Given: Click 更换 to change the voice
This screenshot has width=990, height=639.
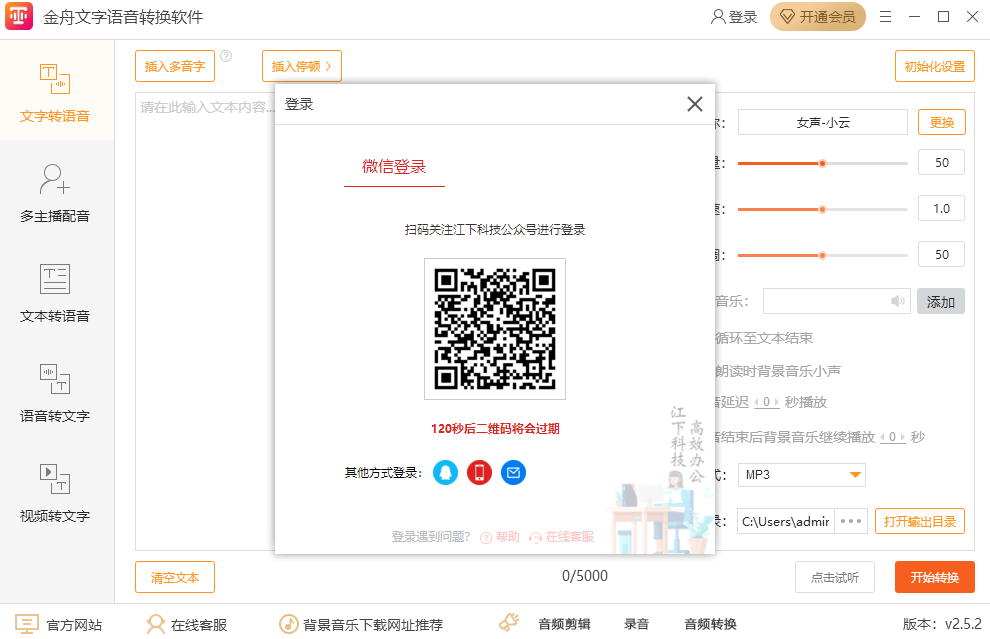Looking at the screenshot, I should coord(941,122).
